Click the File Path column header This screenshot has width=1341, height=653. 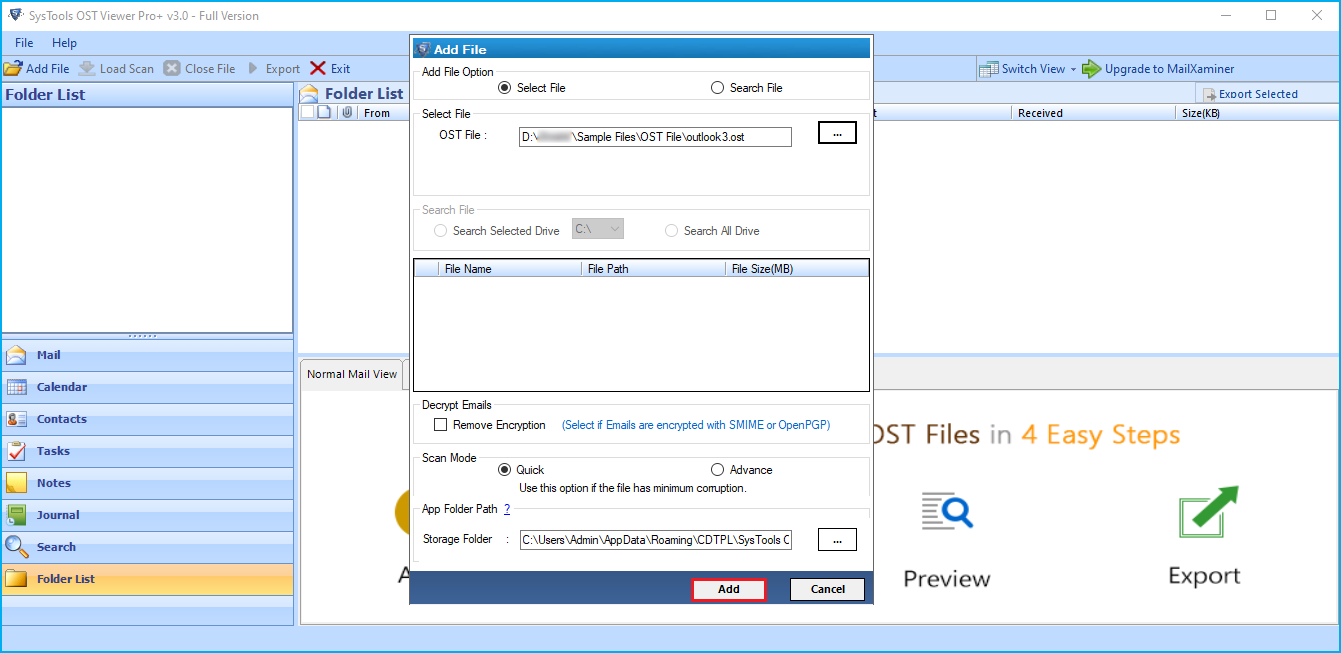pyautogui.click(x=653, y=269)
